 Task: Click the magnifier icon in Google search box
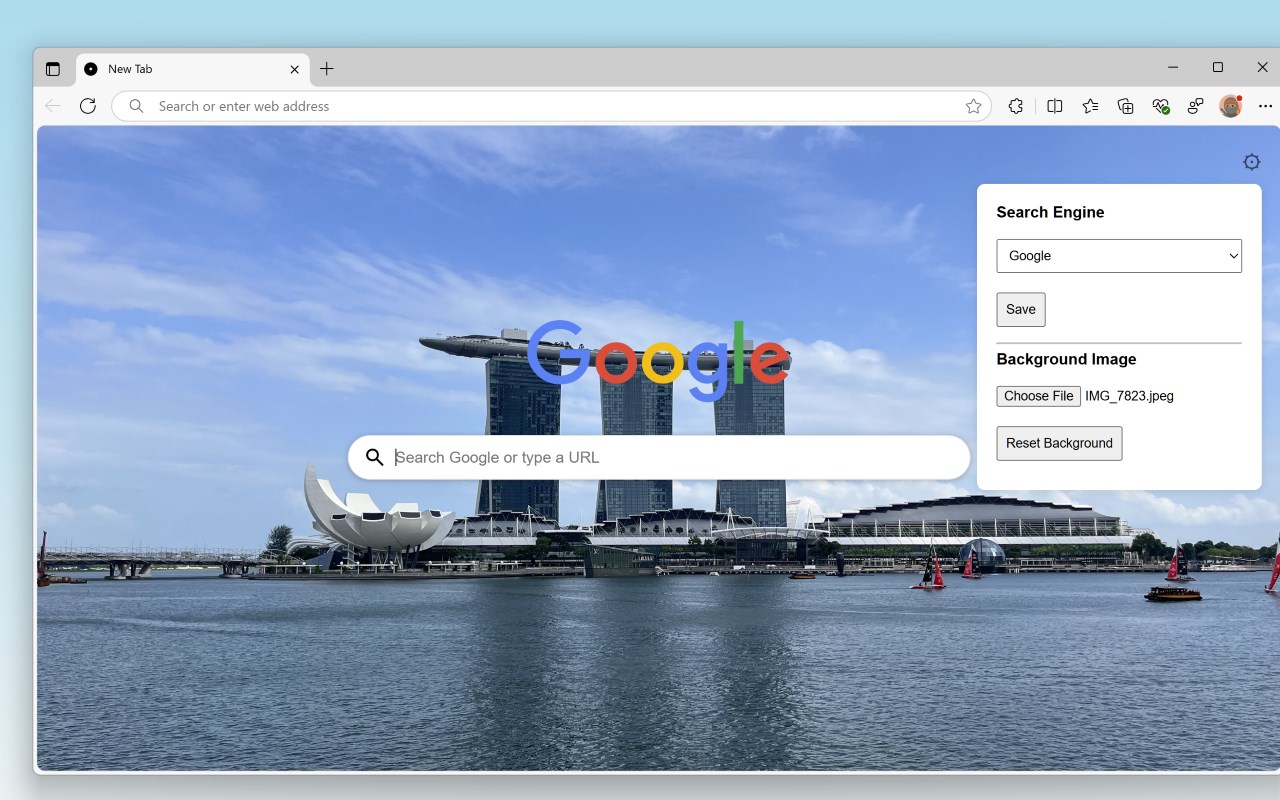[374, 457]
